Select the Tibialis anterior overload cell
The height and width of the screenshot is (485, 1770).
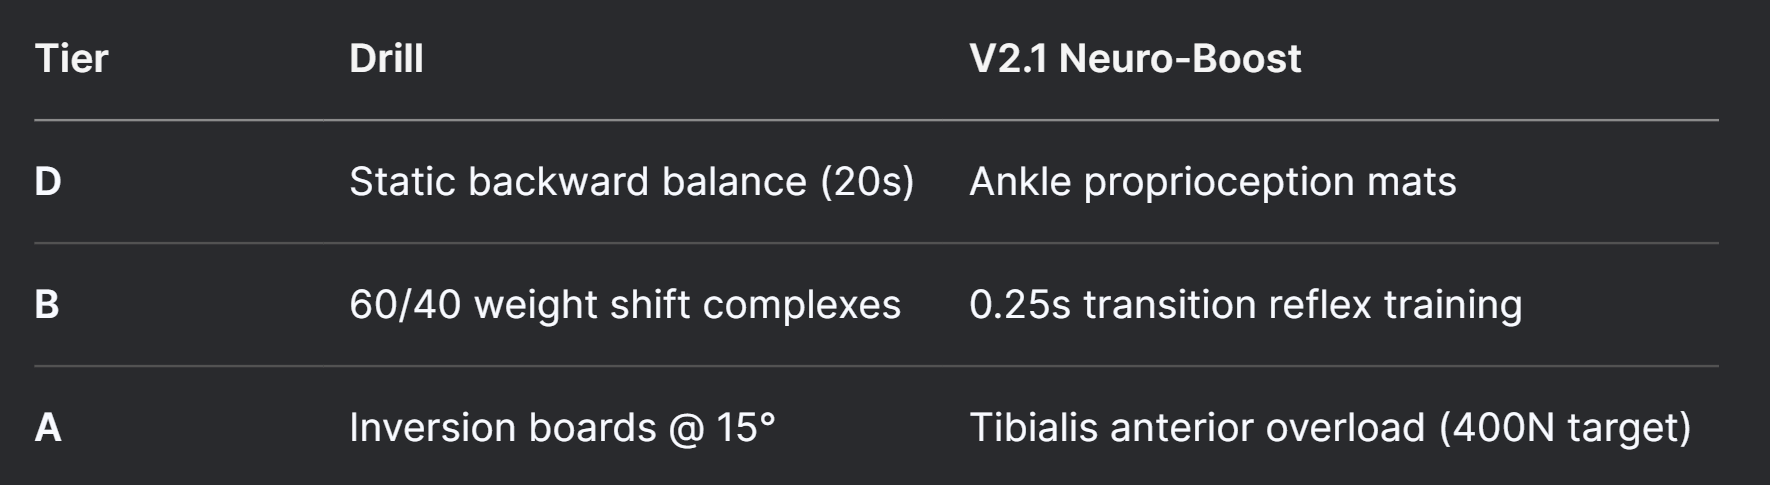1330,428
